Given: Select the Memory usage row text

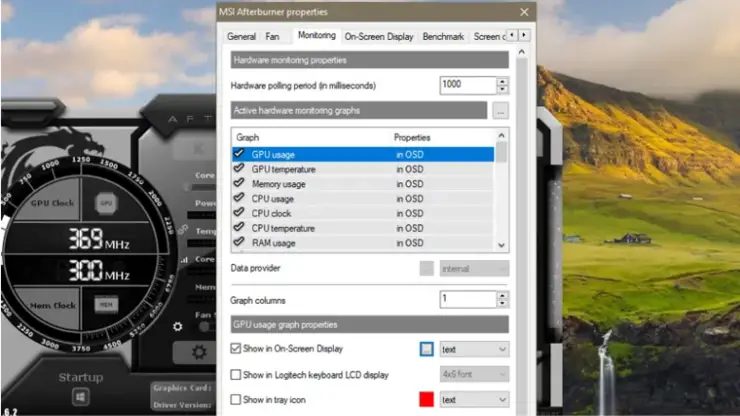Looking at the screenshot, I should coord(278,184).
